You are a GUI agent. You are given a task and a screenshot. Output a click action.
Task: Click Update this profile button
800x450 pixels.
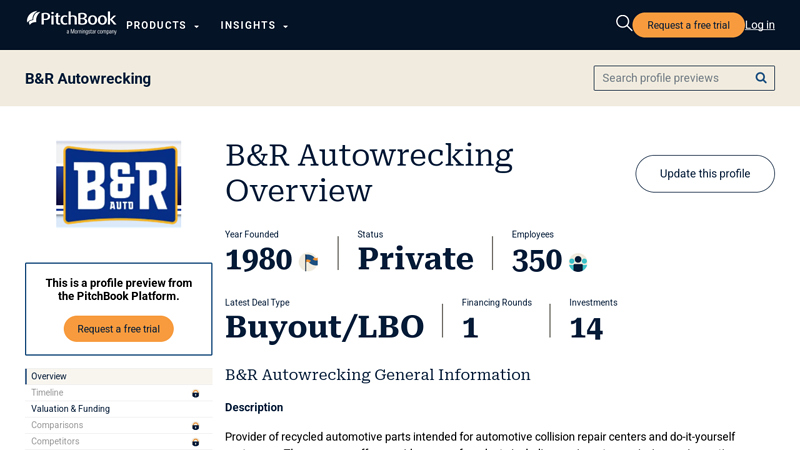(x=705, y=174)
